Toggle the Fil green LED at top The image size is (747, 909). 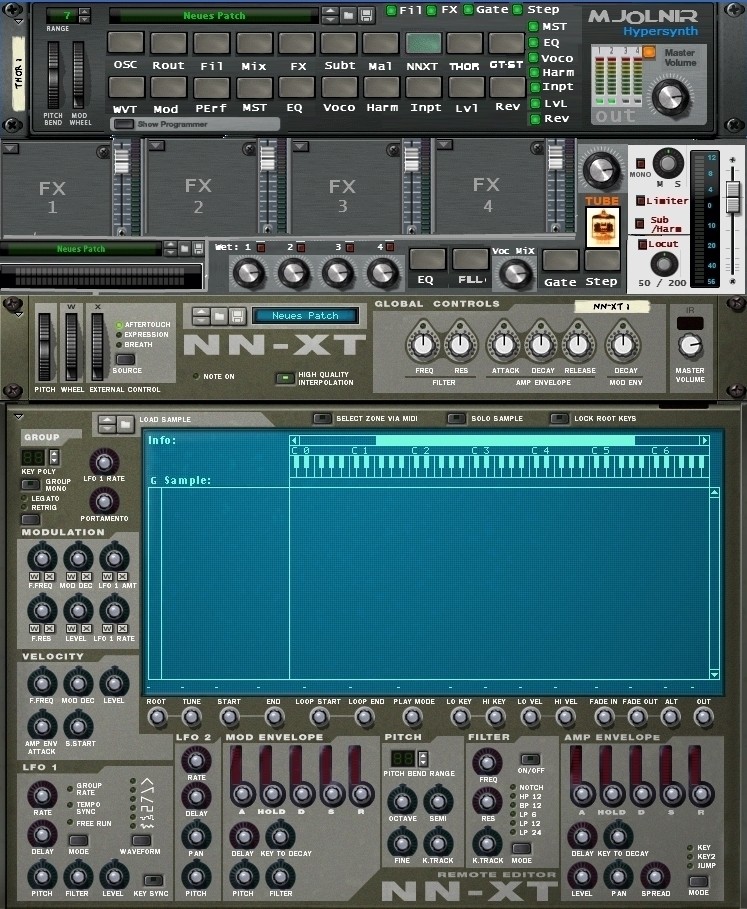pyautogui.click(x=392, y=10)
